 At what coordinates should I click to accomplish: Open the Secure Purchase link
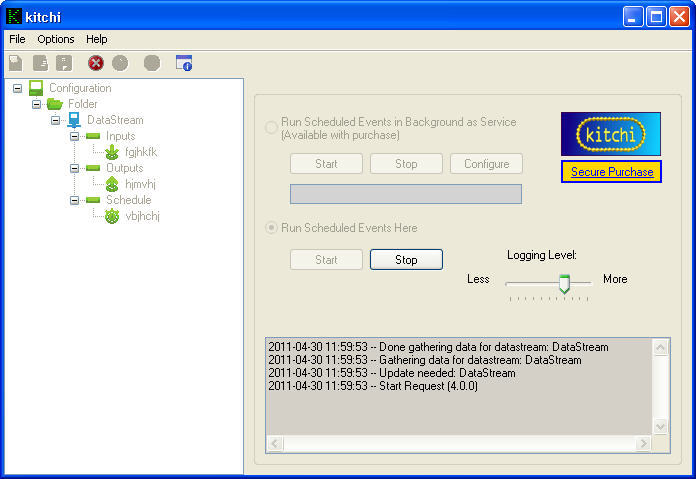(x=612, y=172)
